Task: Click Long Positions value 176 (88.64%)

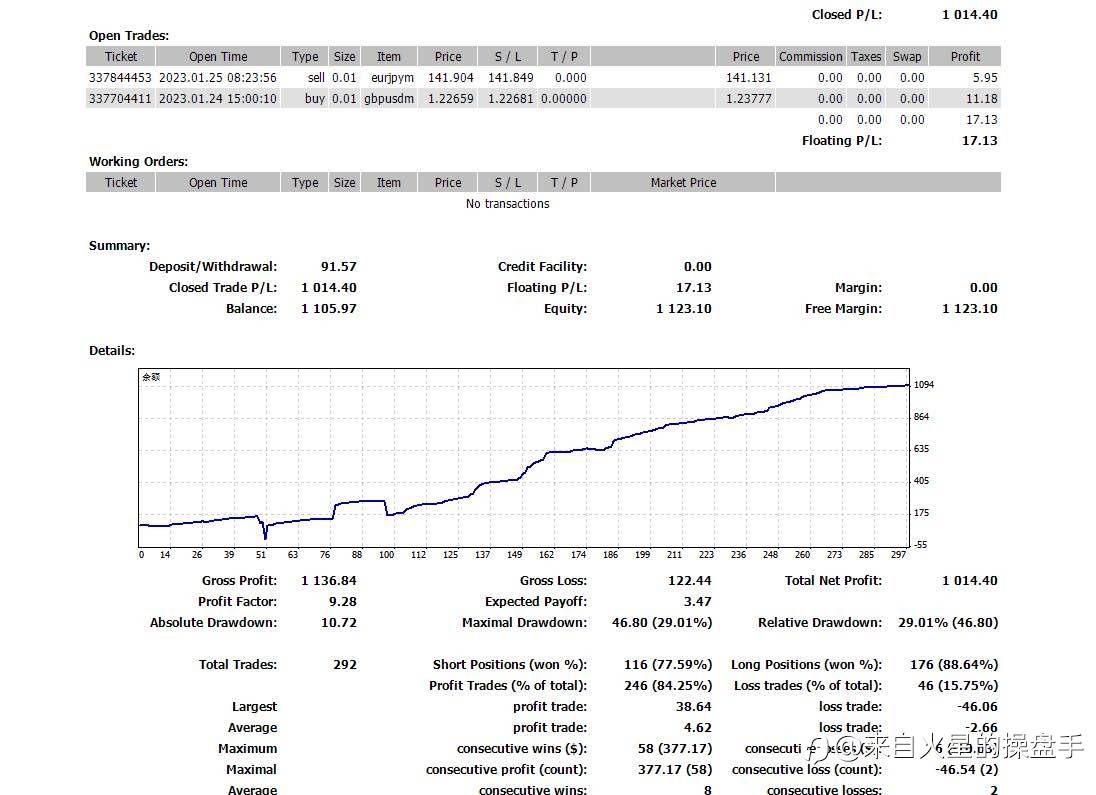Action: click(954, 664)
